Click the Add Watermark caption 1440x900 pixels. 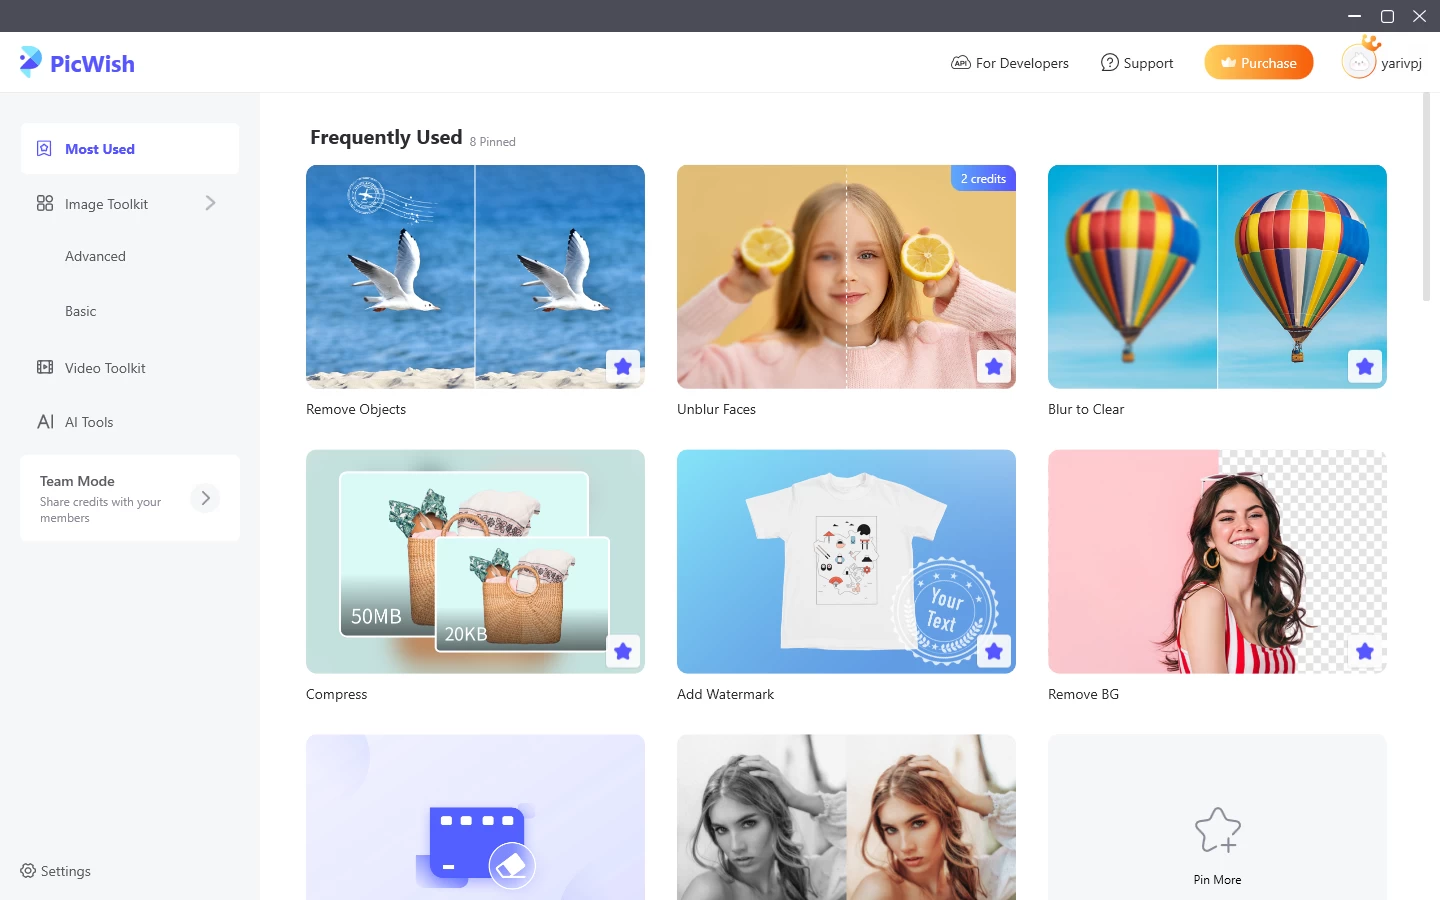(725, 694)
